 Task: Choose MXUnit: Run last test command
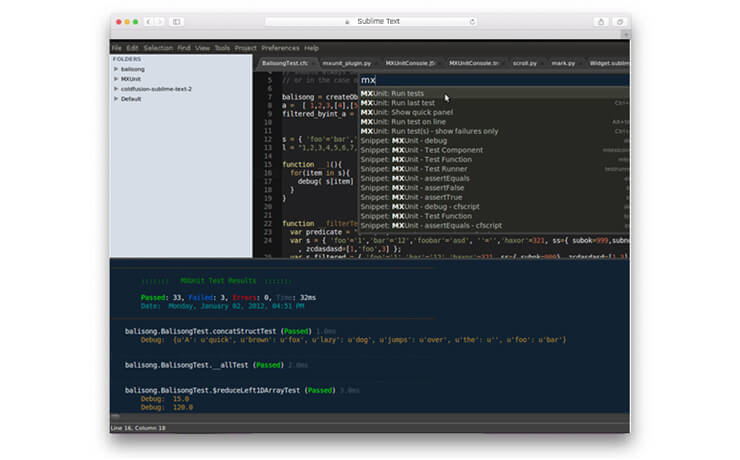tap(494, 103)
